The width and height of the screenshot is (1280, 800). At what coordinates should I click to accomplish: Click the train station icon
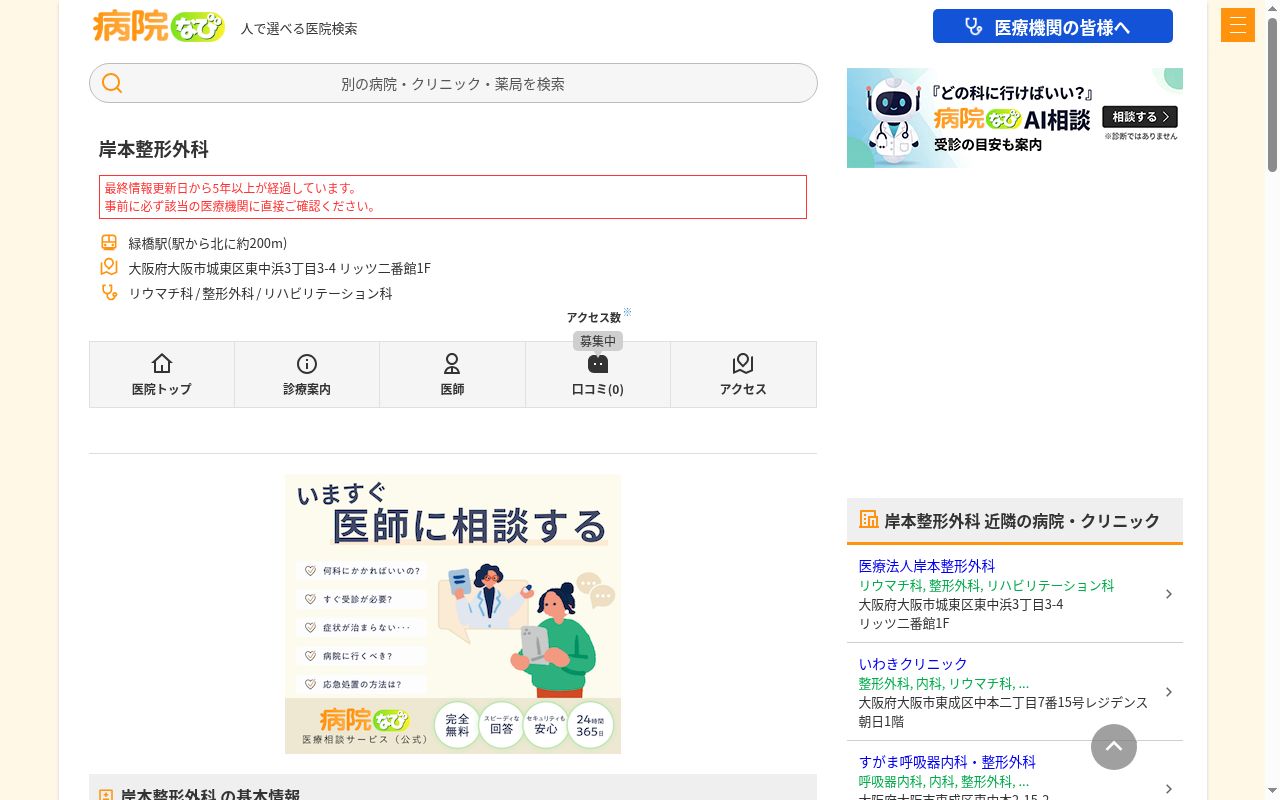pos(109,243)
